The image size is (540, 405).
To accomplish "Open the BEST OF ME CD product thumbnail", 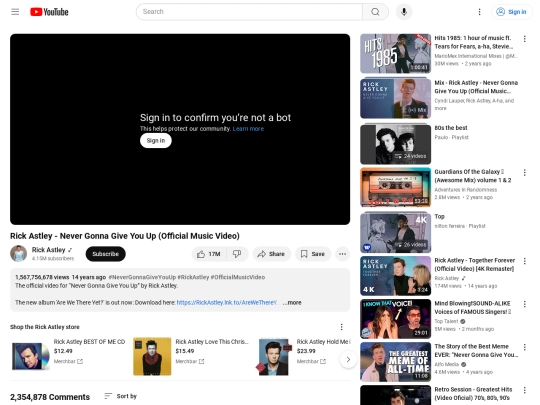I will pyautogui.click(x=30, y=356).
